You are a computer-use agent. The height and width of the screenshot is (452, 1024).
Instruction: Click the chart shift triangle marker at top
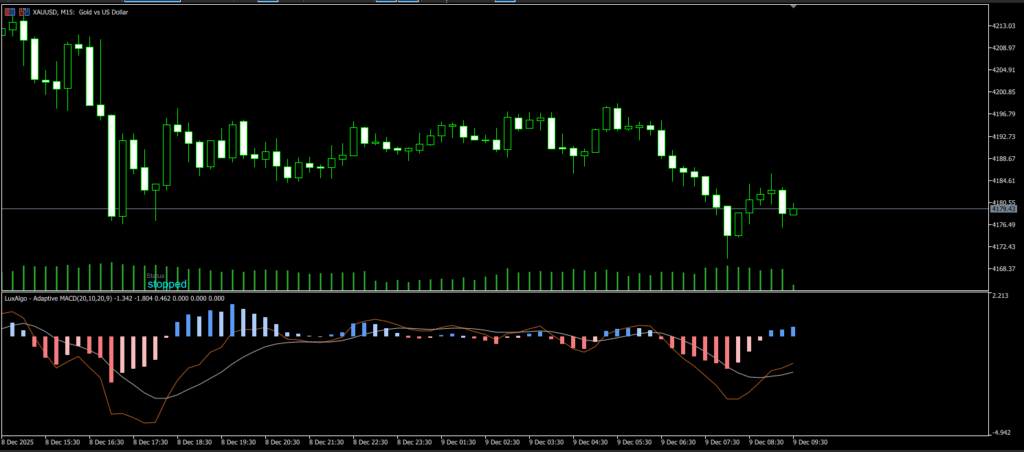pos(793,7)
